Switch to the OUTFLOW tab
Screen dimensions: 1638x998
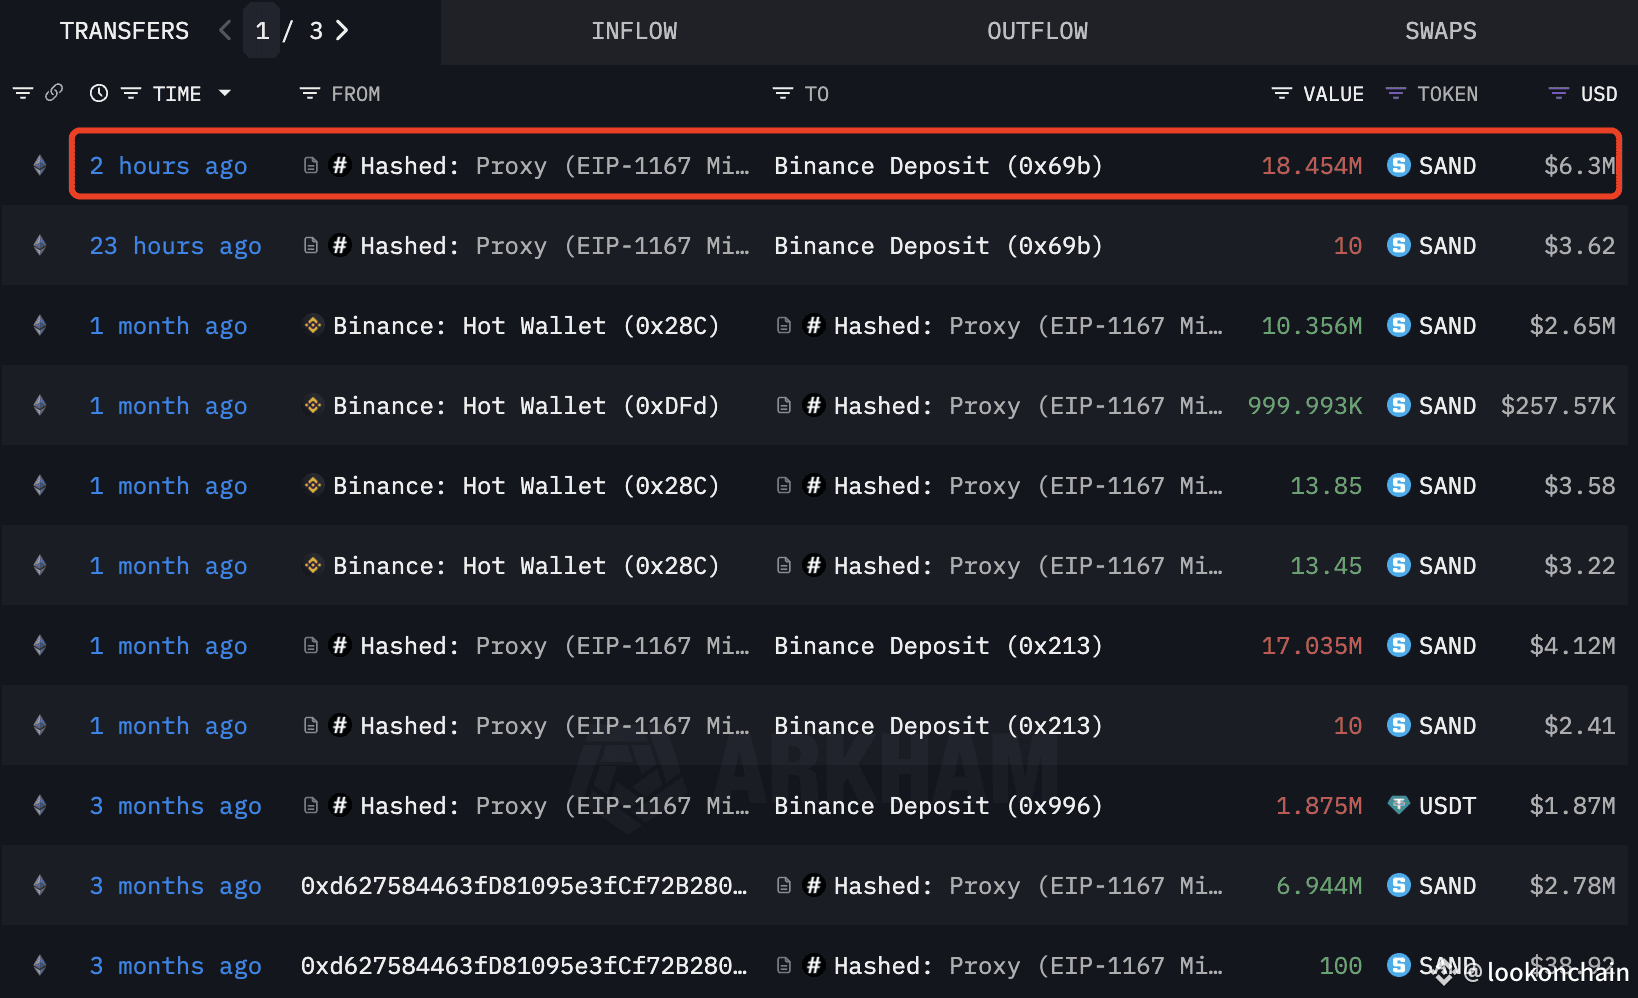pyautogui.click(x=1037, y=31)
